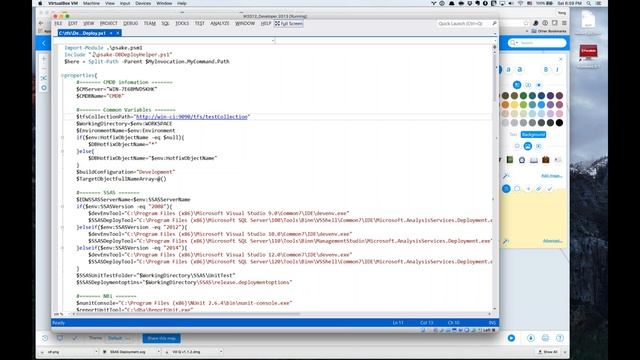Pick the navy blue color swatch
Image resolution: width=640 pixels, height=360 pixels.
point(541,96)
